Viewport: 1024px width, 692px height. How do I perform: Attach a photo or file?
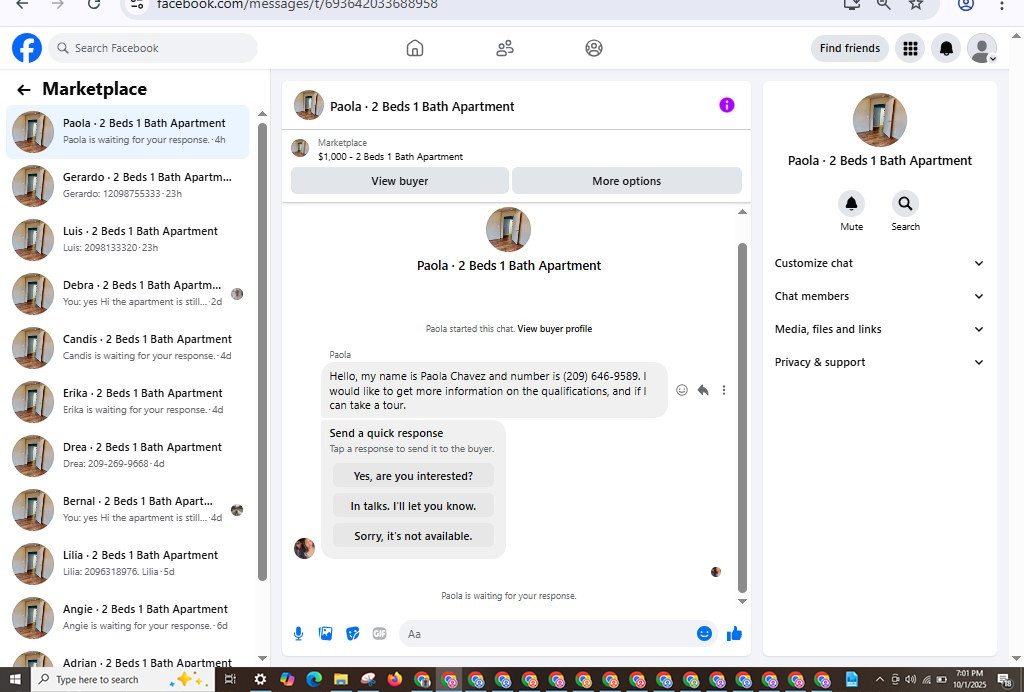[325, 633]
